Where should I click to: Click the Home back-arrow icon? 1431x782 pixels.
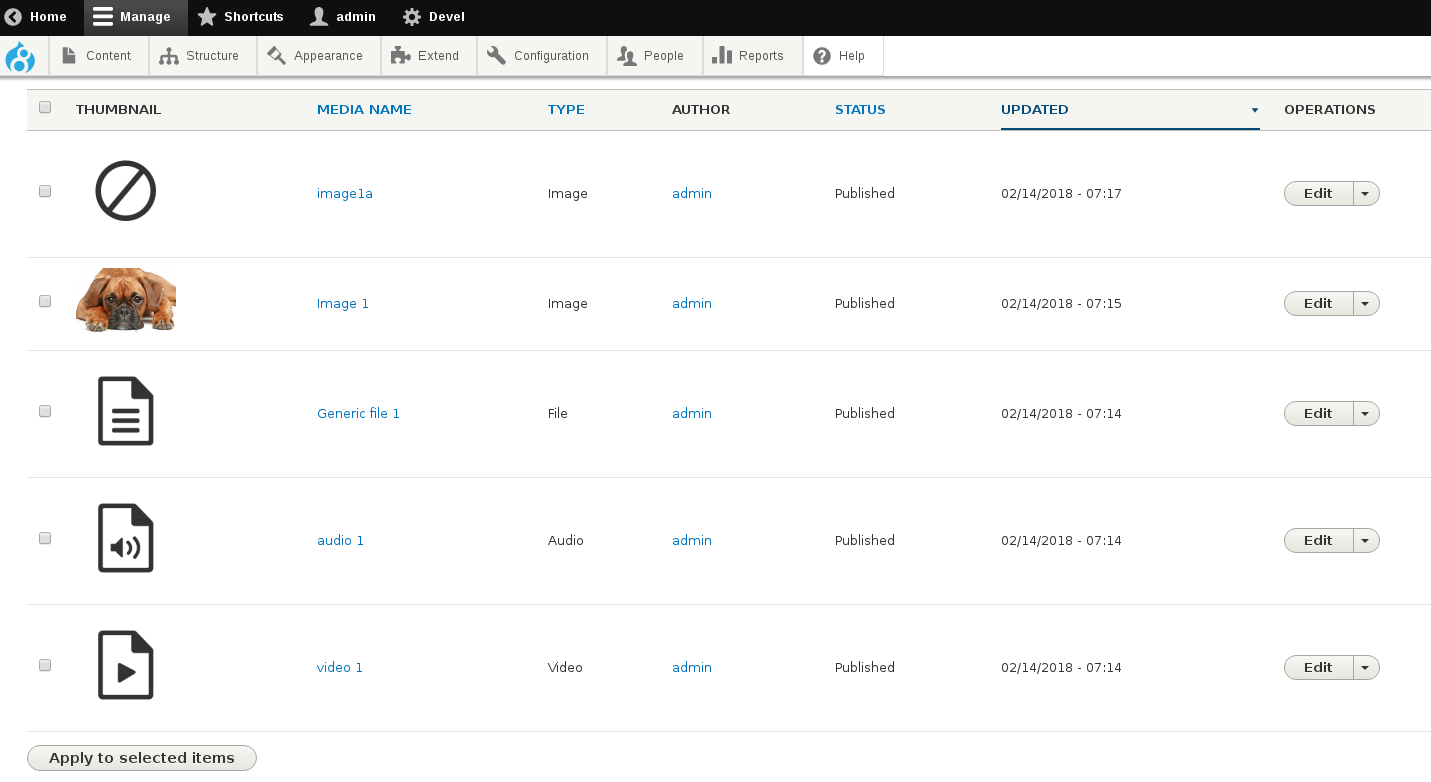(13, 17)
